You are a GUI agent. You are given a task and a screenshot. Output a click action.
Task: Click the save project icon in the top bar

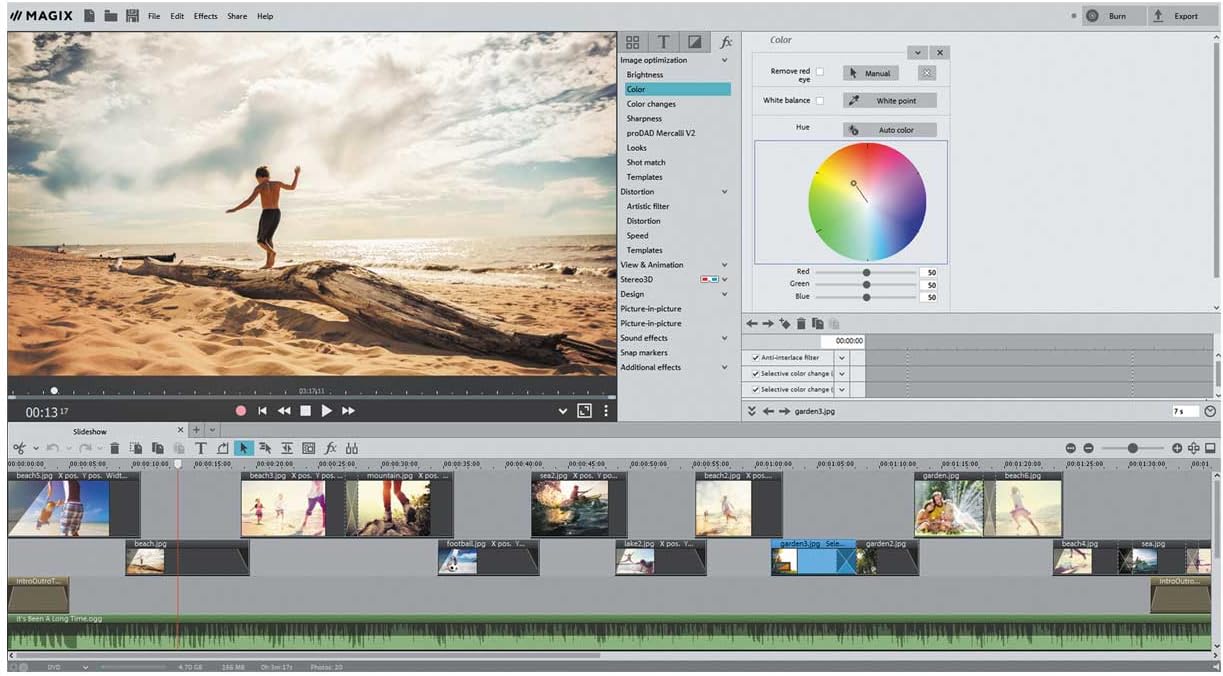click(x=132, y=16)
